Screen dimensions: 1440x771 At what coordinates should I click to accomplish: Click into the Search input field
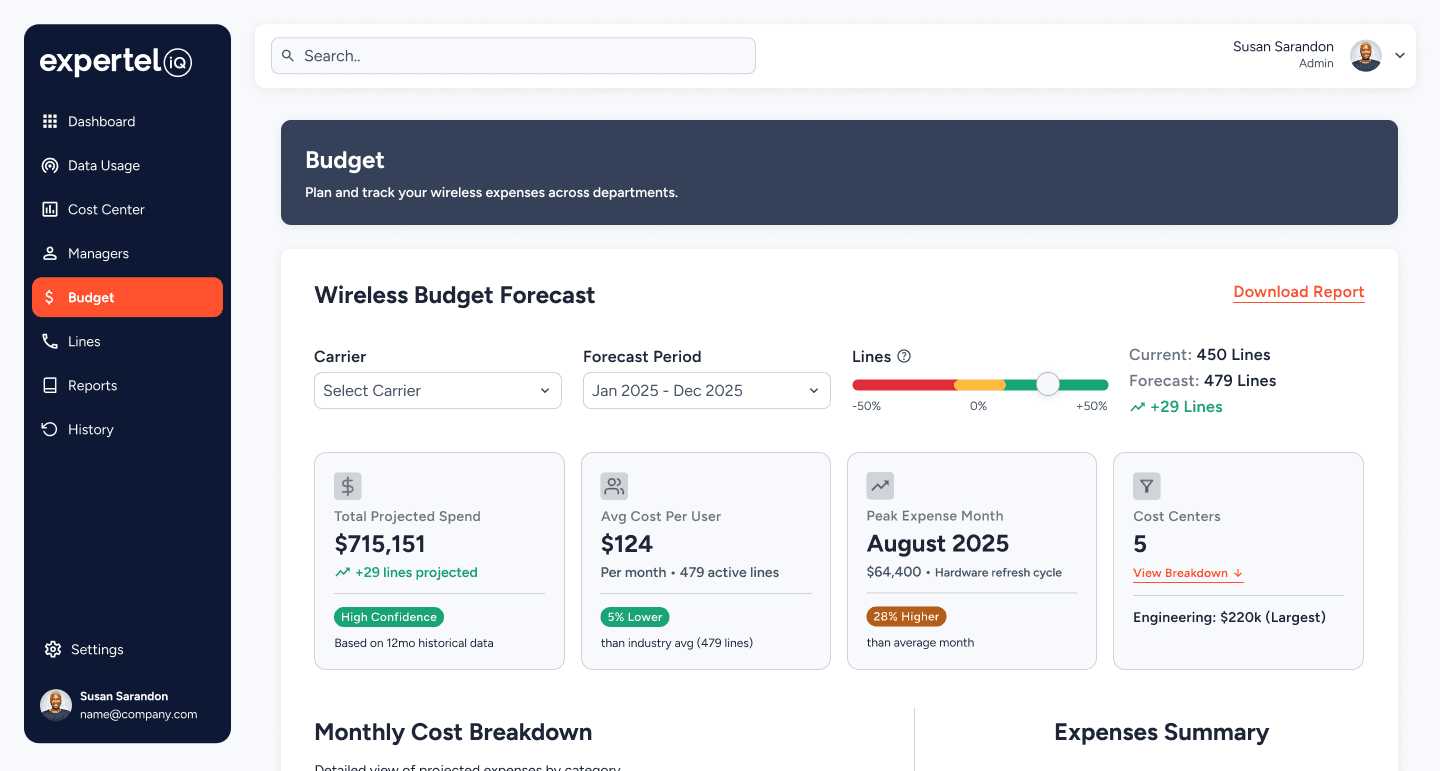click(520, 56)
